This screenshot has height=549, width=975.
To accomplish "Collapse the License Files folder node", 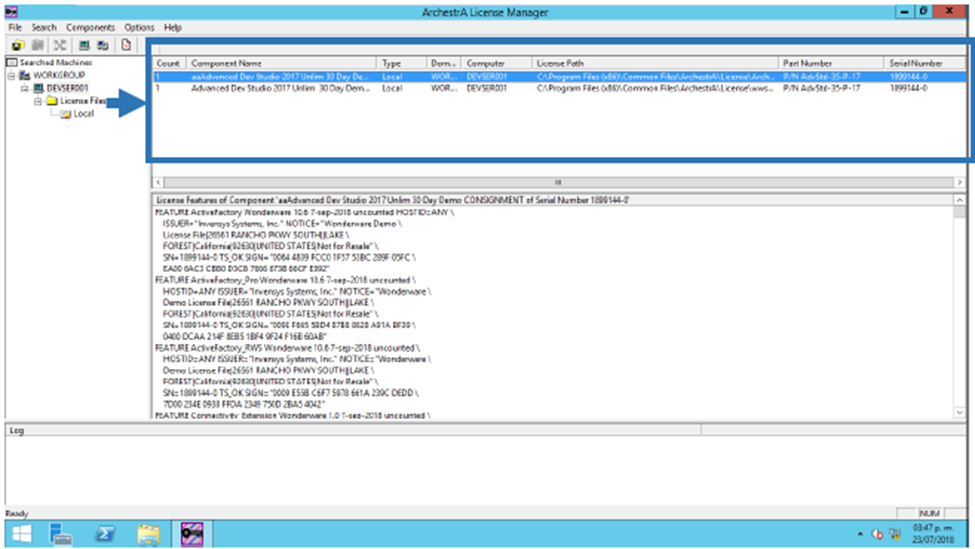I will point(37,101).
